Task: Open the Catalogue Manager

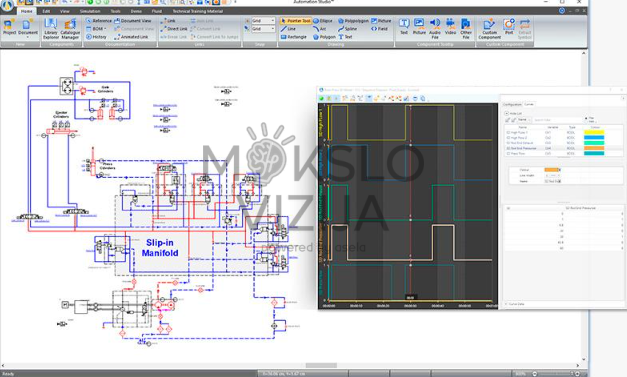Action: 70,29
